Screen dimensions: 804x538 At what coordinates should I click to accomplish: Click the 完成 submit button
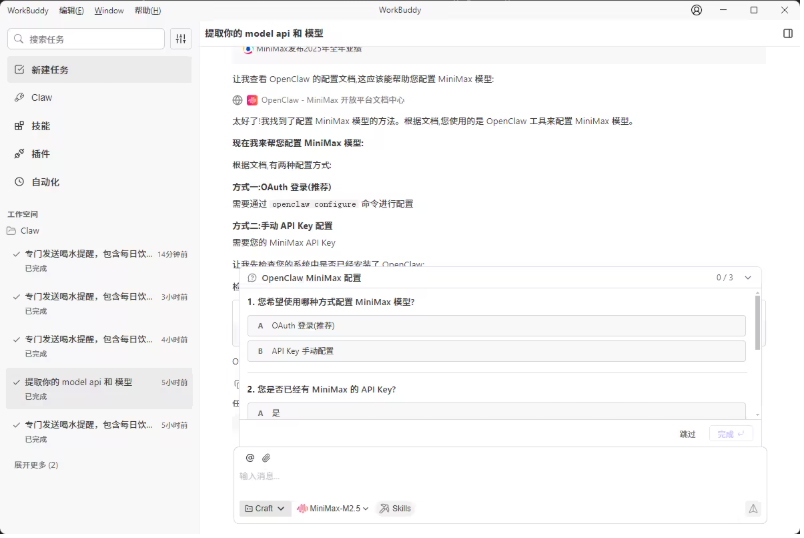pyautogui.click(x=731, y=434)
